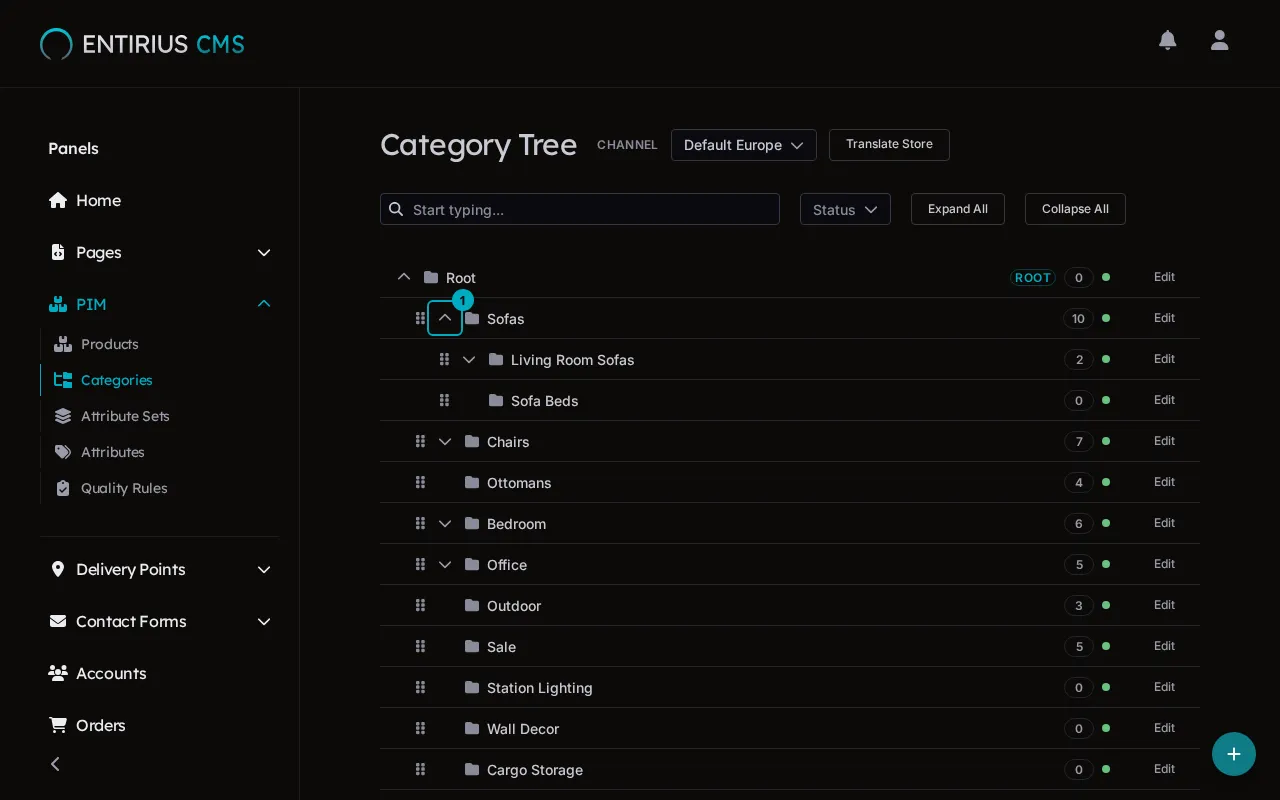This screenshot has height=800, width=1280.
Task: Click the drag handle of Wall Decor
Action: (420, 728)
